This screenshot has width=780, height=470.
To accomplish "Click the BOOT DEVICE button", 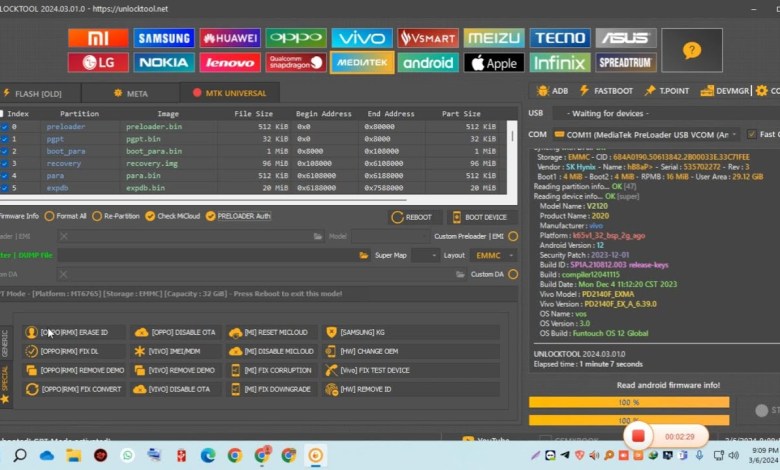I will (x=481, y=217).
